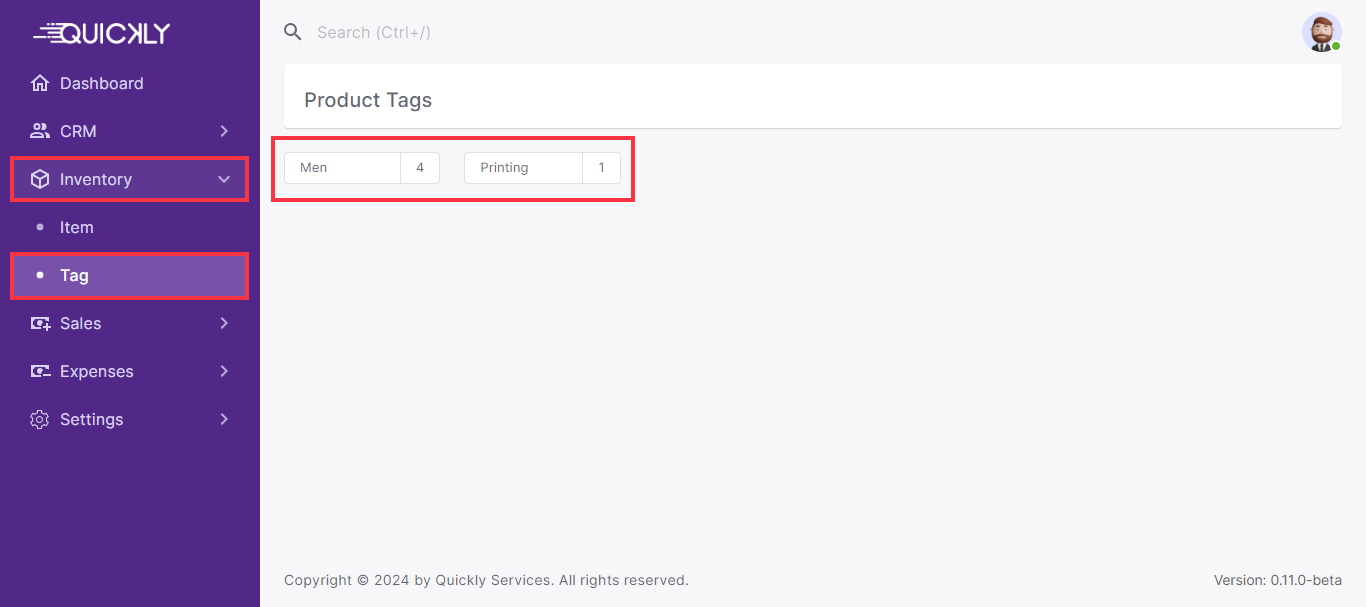Expand the Expenses submenu arrow
The width and height of the screenshot is (1366, 607).
(x=224, y=371)
